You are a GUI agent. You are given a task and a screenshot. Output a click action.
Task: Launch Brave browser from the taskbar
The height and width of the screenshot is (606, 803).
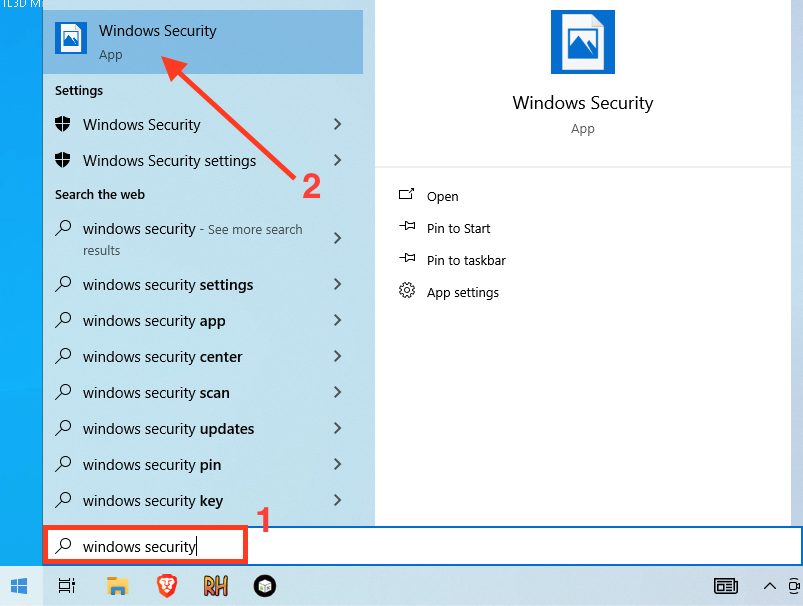coord(166,586)
